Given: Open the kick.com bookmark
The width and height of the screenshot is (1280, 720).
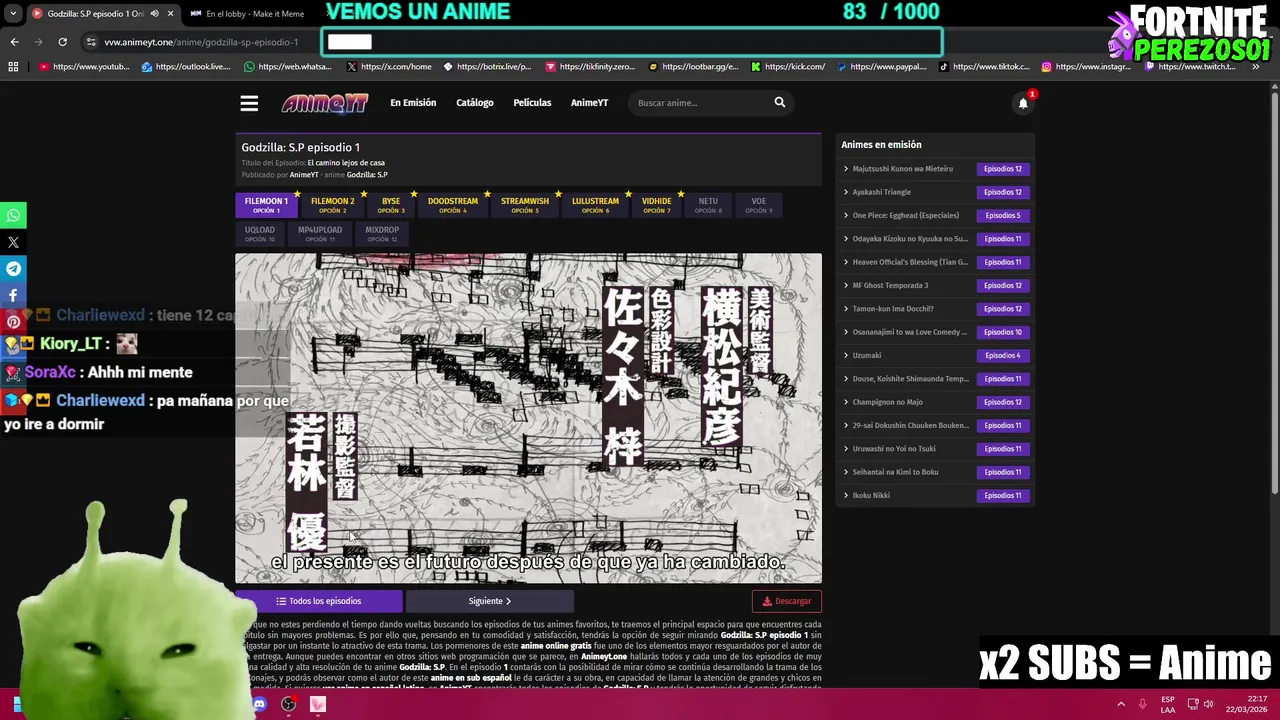Looking at the screenshot, I should tap(788, 67).
